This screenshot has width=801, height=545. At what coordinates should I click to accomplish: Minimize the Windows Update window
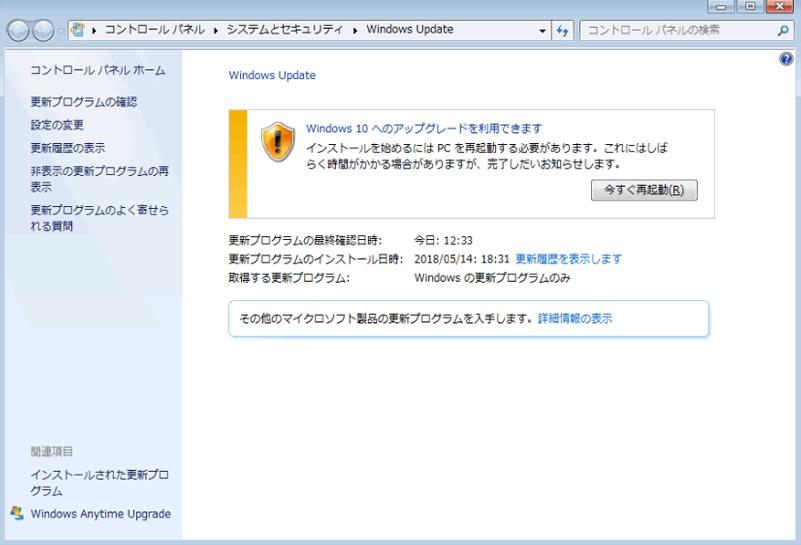coord(721,7)
